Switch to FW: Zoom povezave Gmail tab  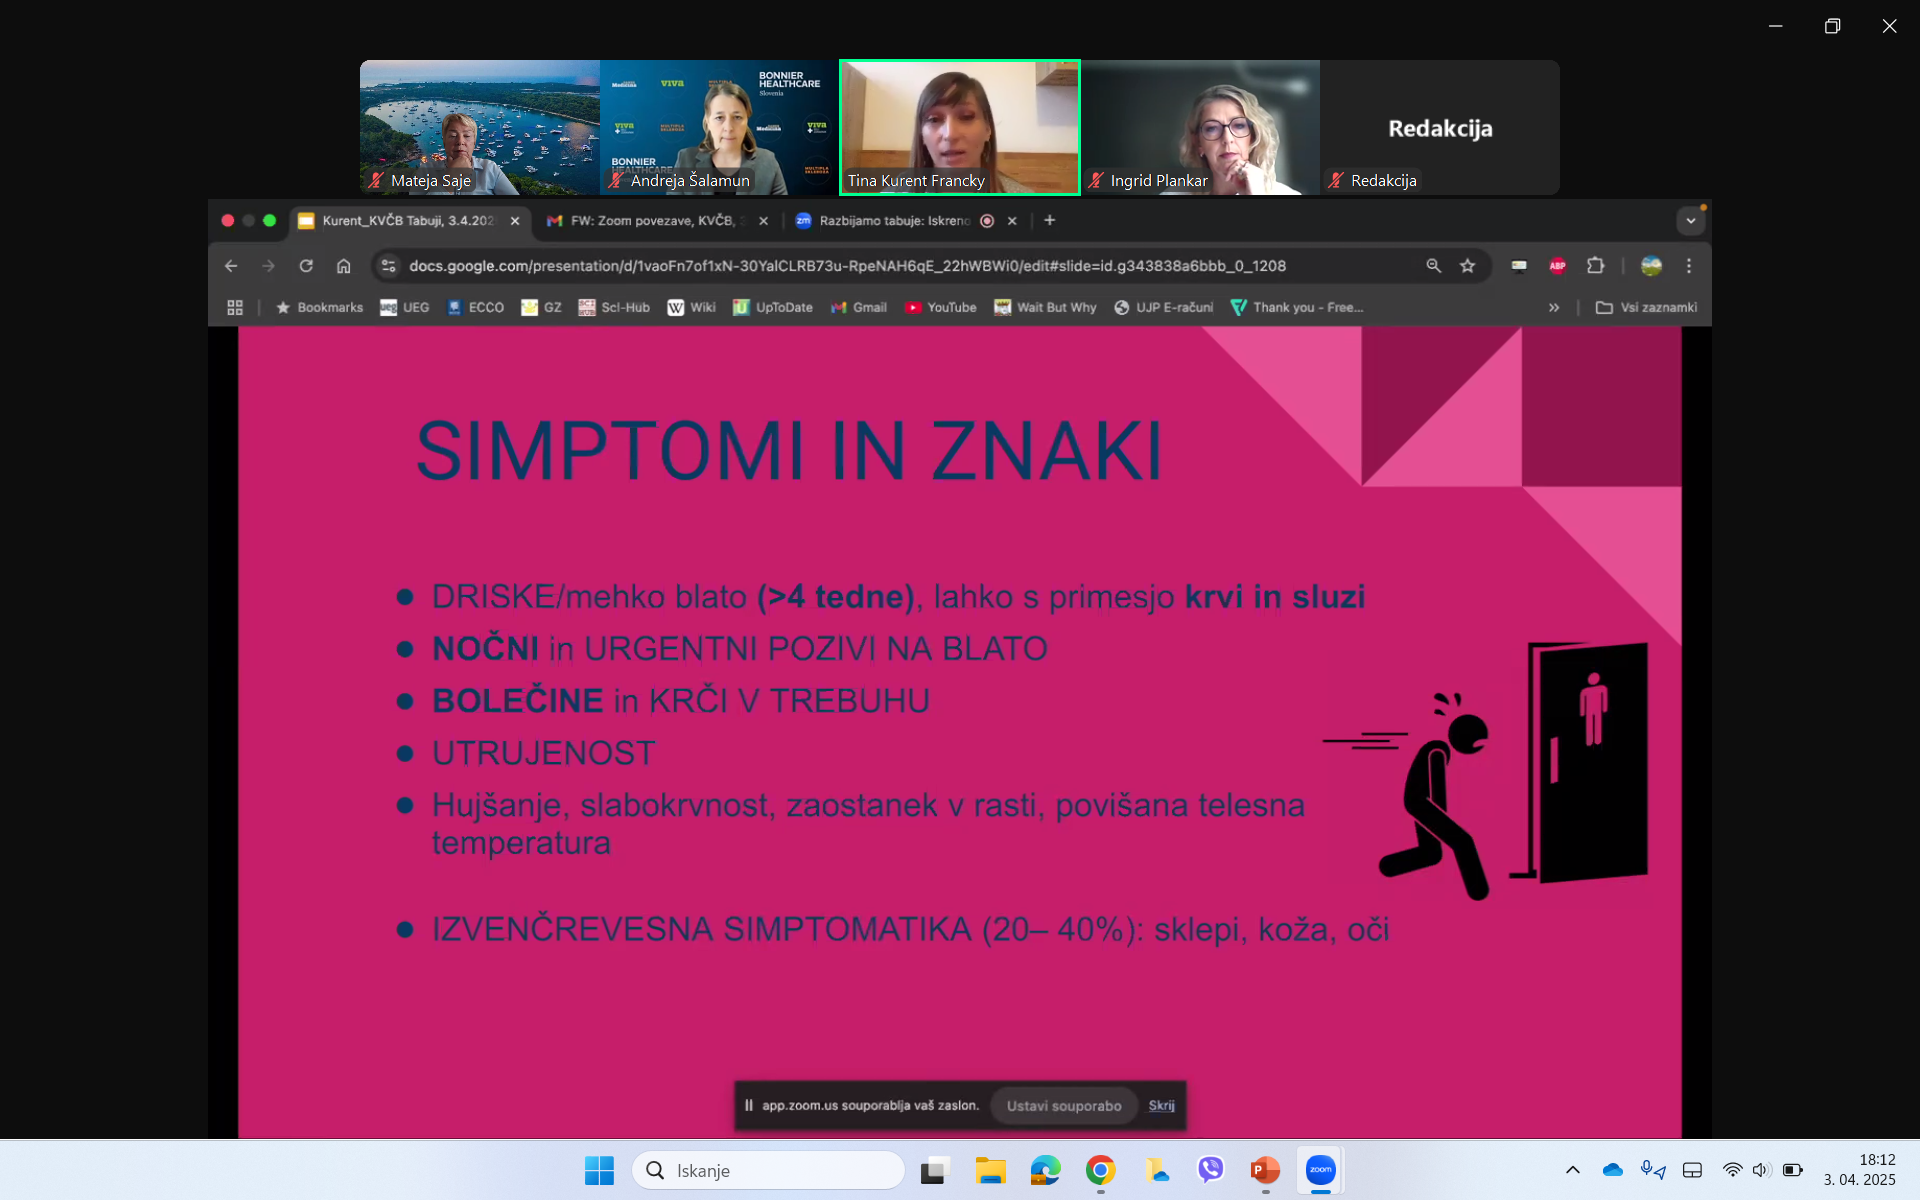point(652,221)
